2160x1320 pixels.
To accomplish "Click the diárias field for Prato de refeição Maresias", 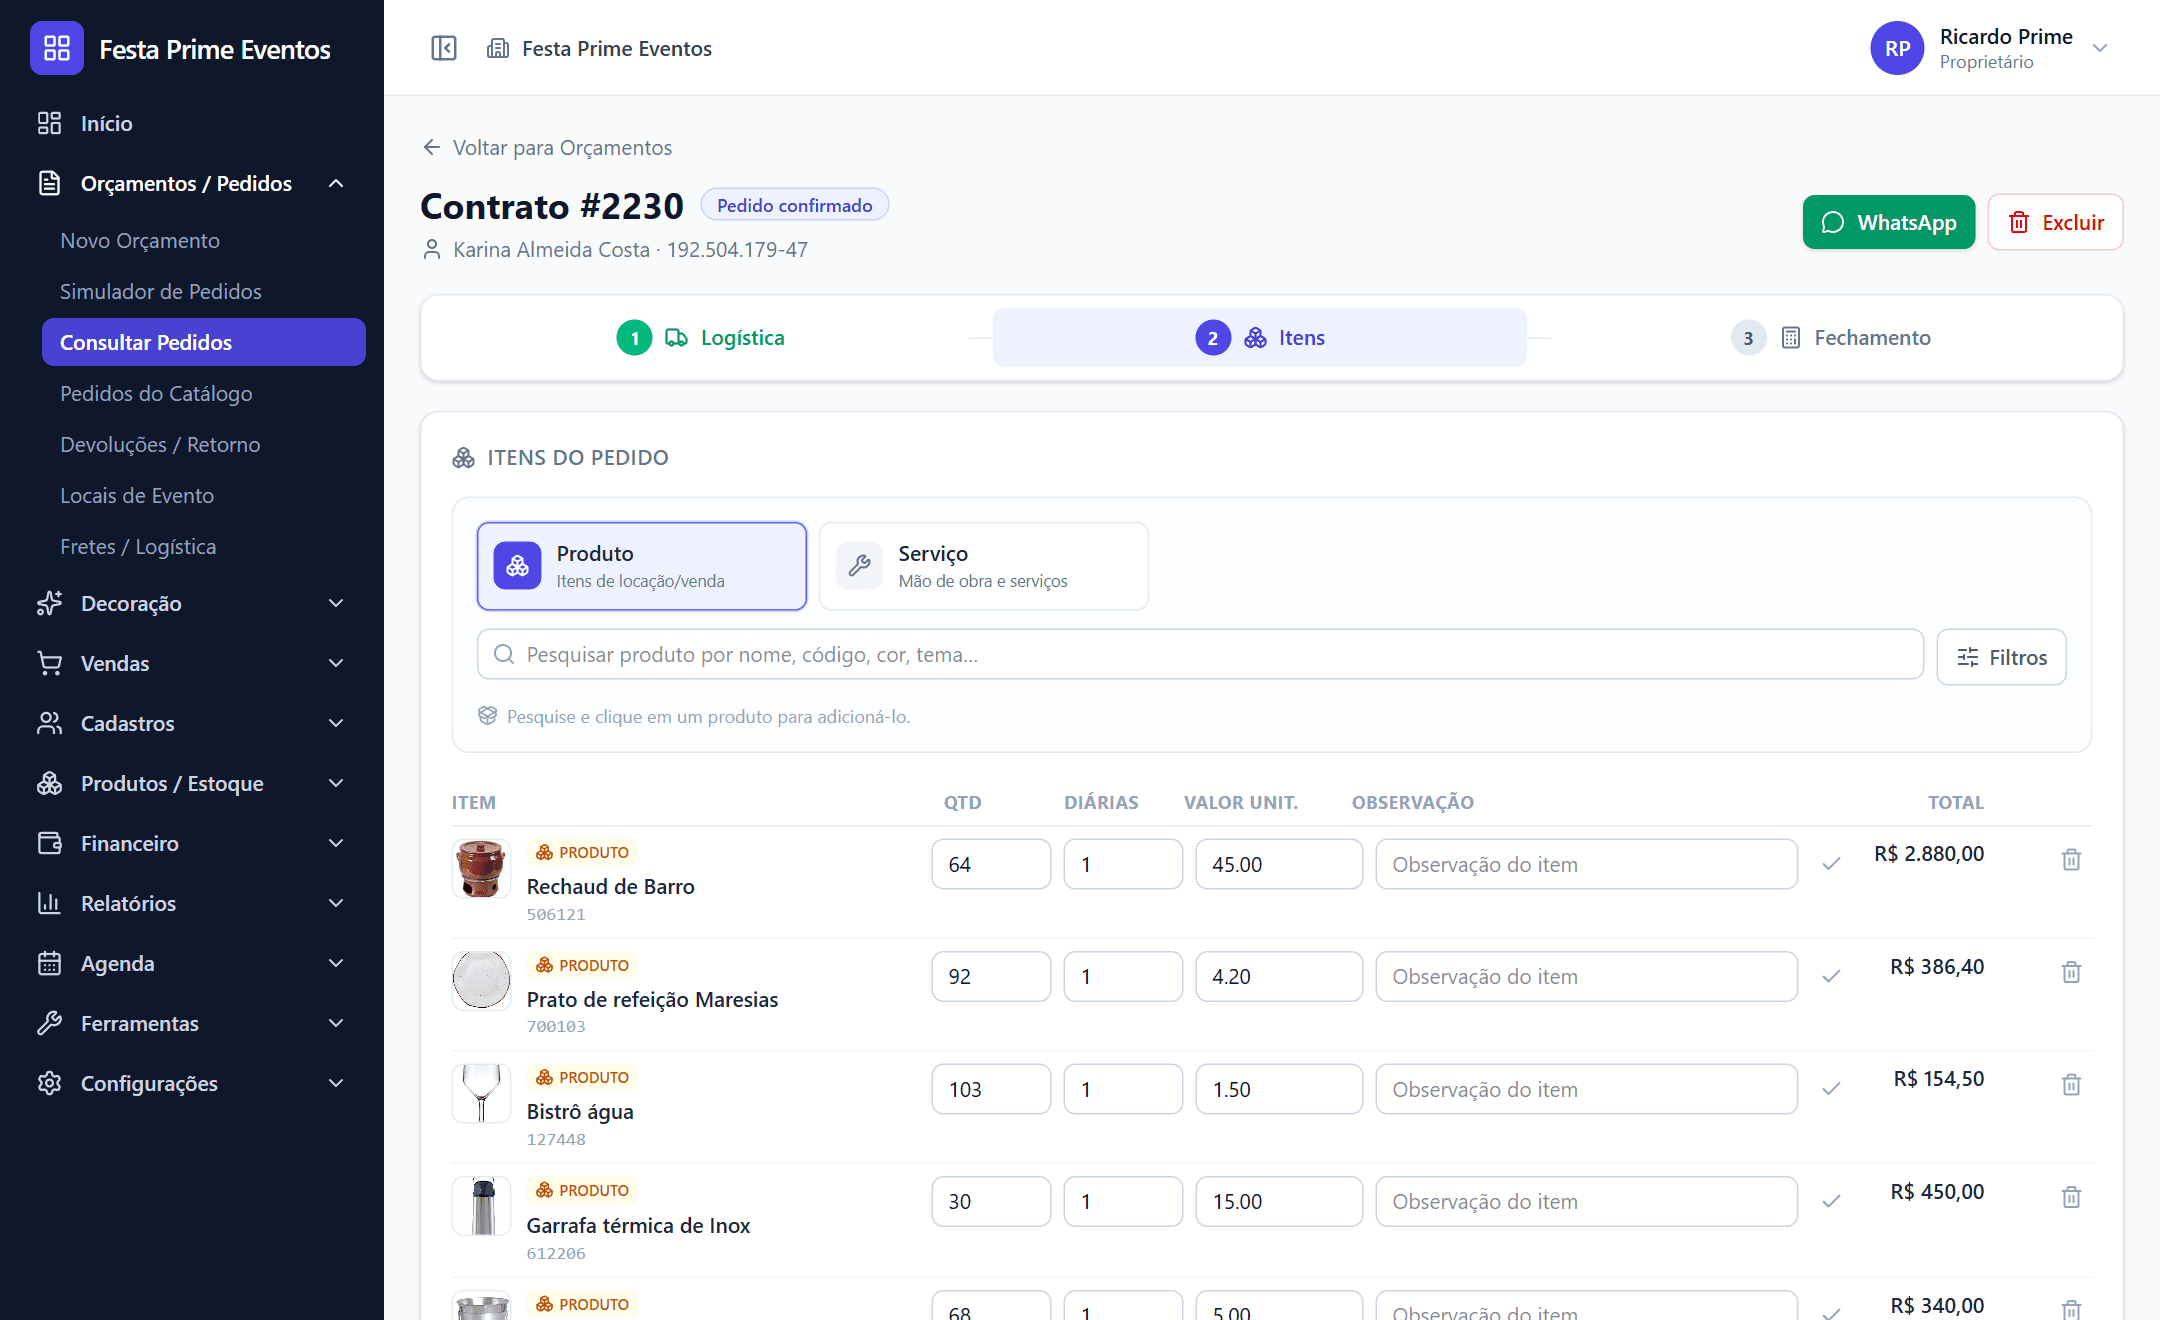I will pos(1123,976).
